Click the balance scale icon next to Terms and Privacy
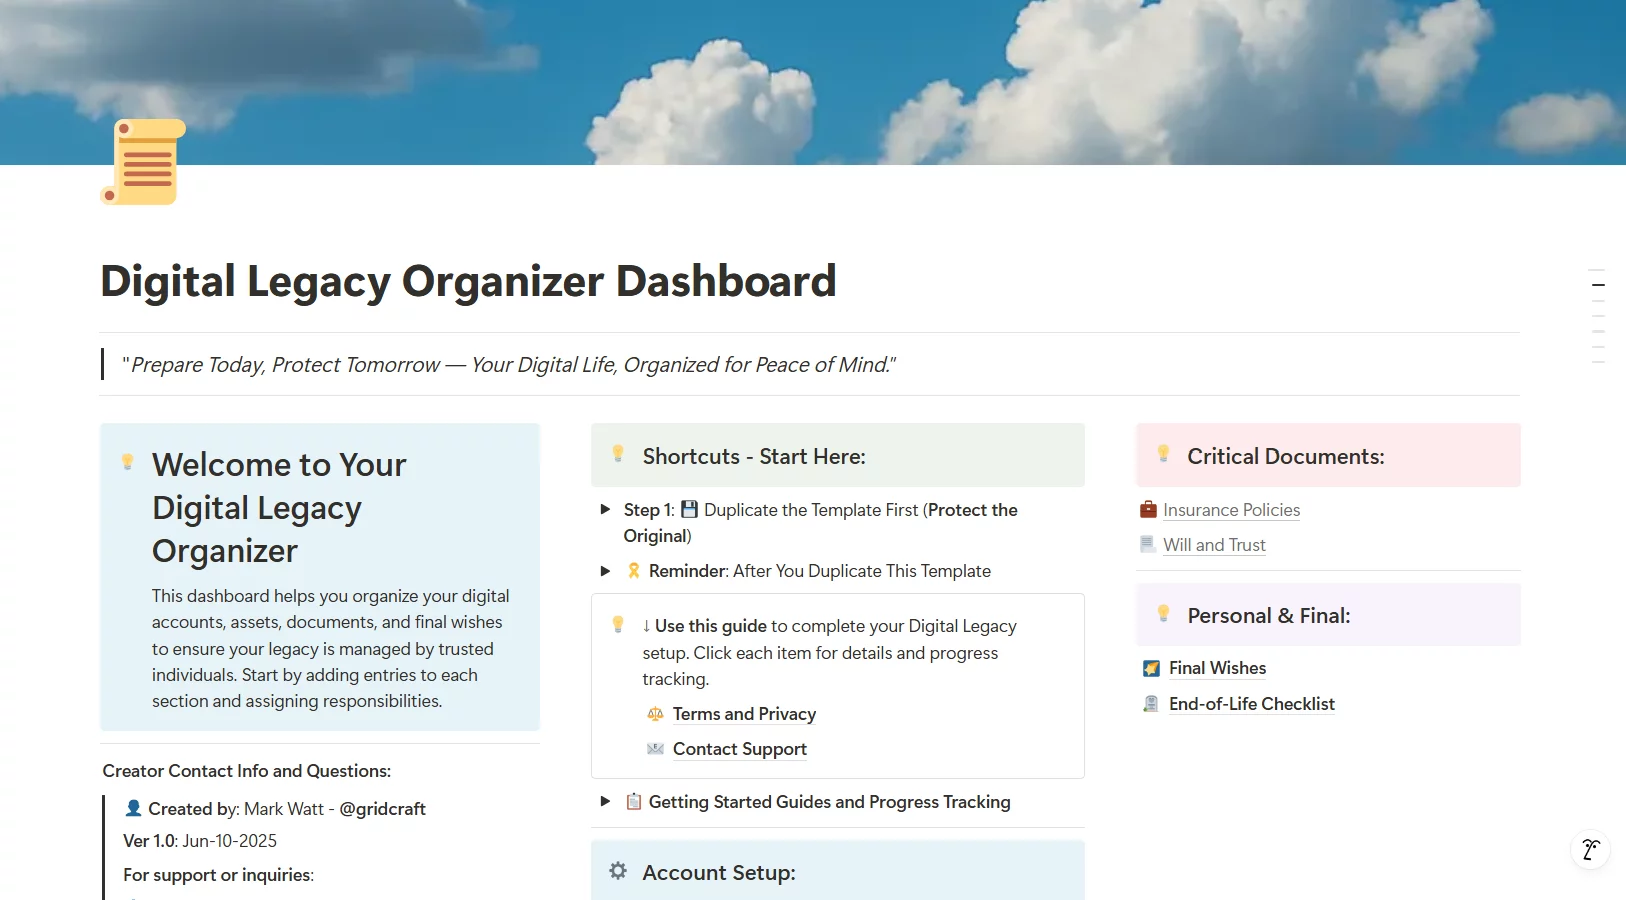The image size is (1626, 900). (x=655, y=714)
